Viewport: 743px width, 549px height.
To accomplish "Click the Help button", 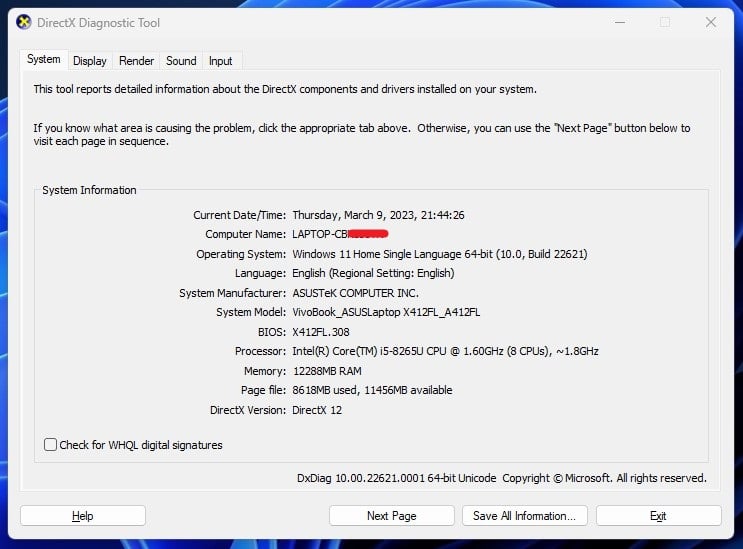I will point(82,515).
